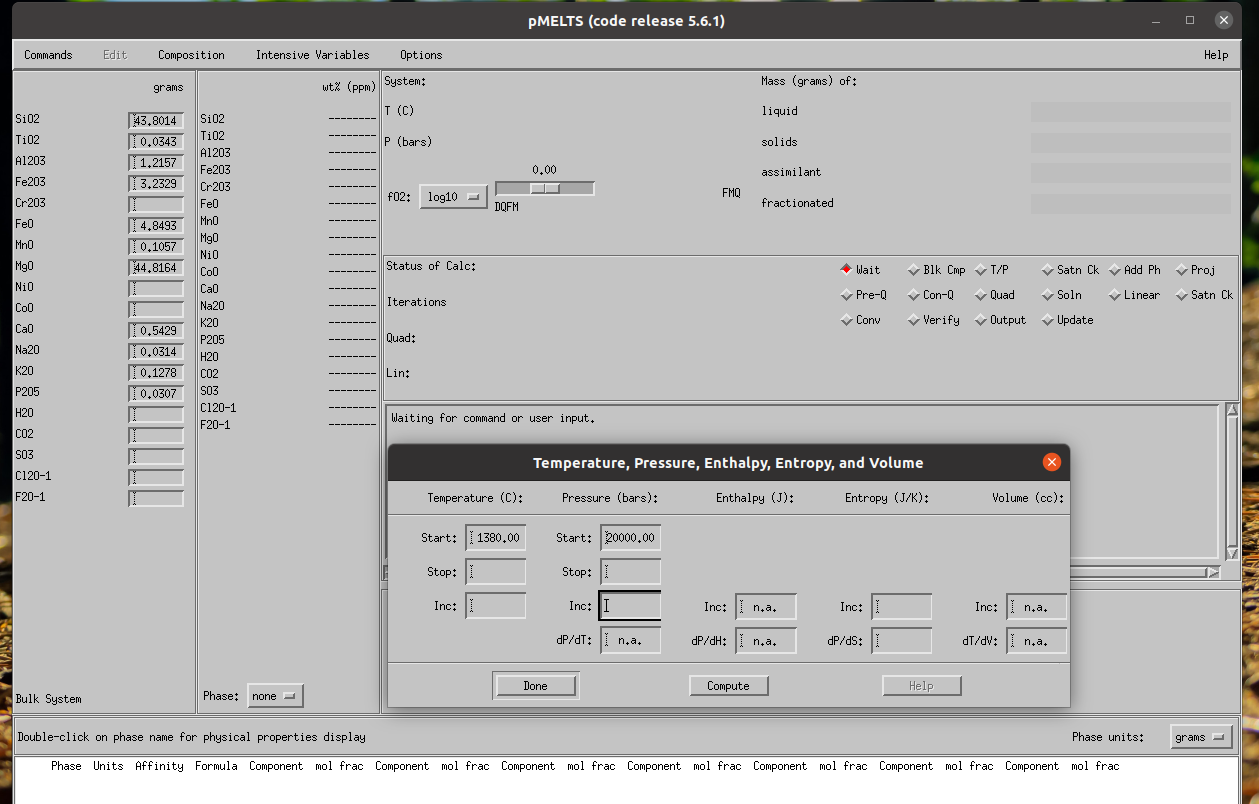Close the Temperature, Pressure dialog with orange X
Image resolution: width=1259 pixels, height=804 pixels.
(x=1051, y=462)
